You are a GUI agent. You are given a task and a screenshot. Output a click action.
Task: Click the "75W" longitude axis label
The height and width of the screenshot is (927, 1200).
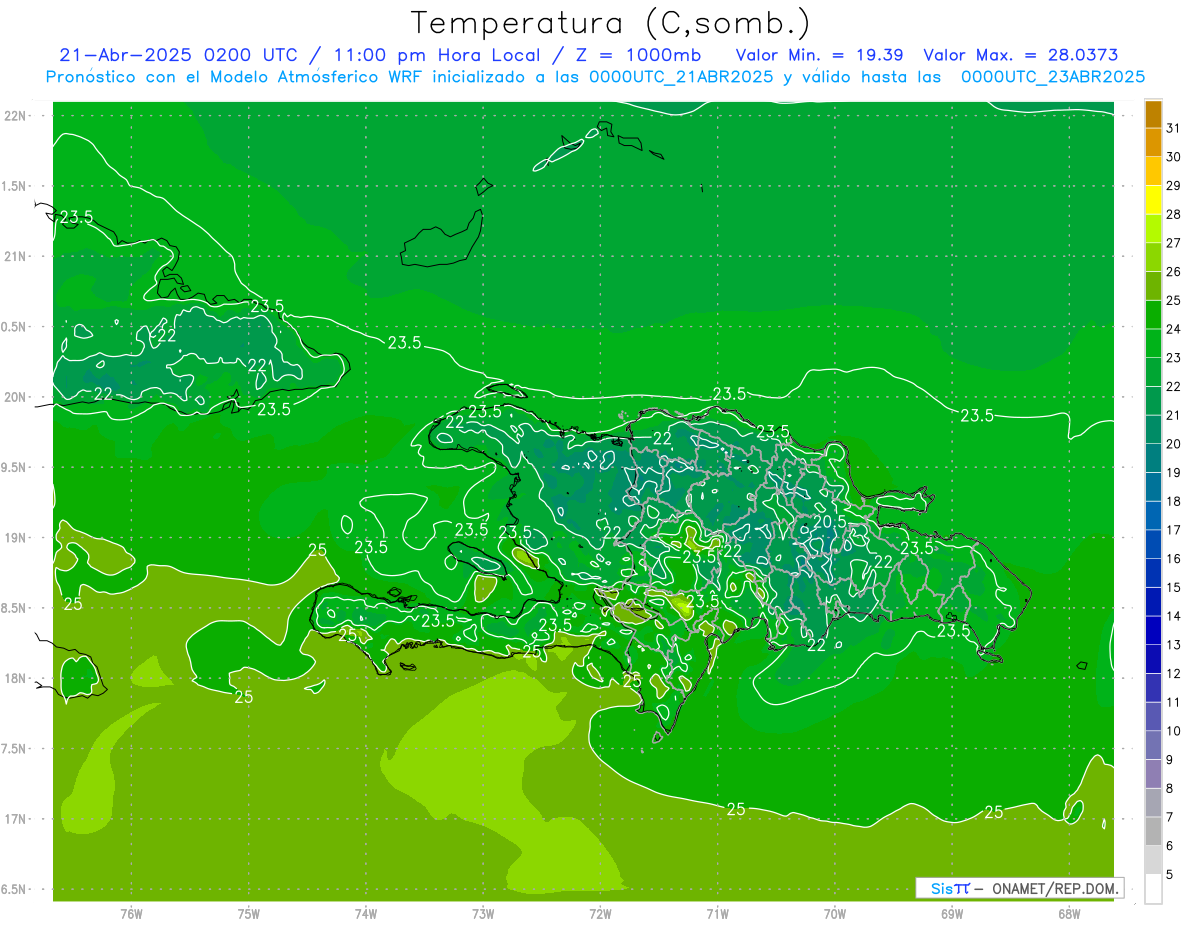(248, 914)
